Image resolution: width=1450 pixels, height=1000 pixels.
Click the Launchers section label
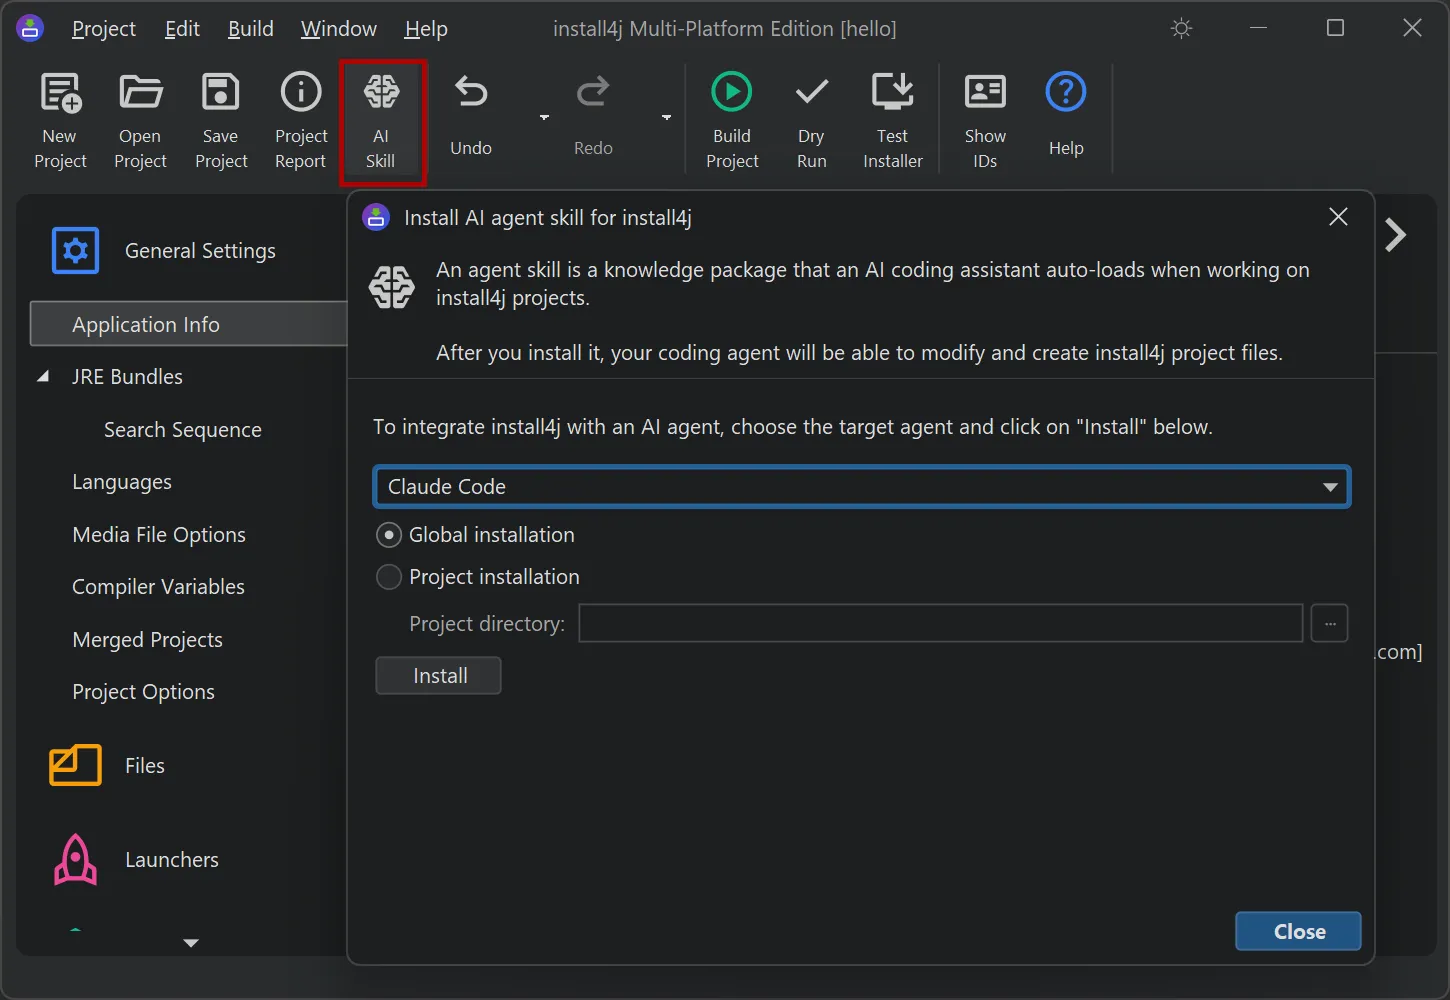click(172, 860)
